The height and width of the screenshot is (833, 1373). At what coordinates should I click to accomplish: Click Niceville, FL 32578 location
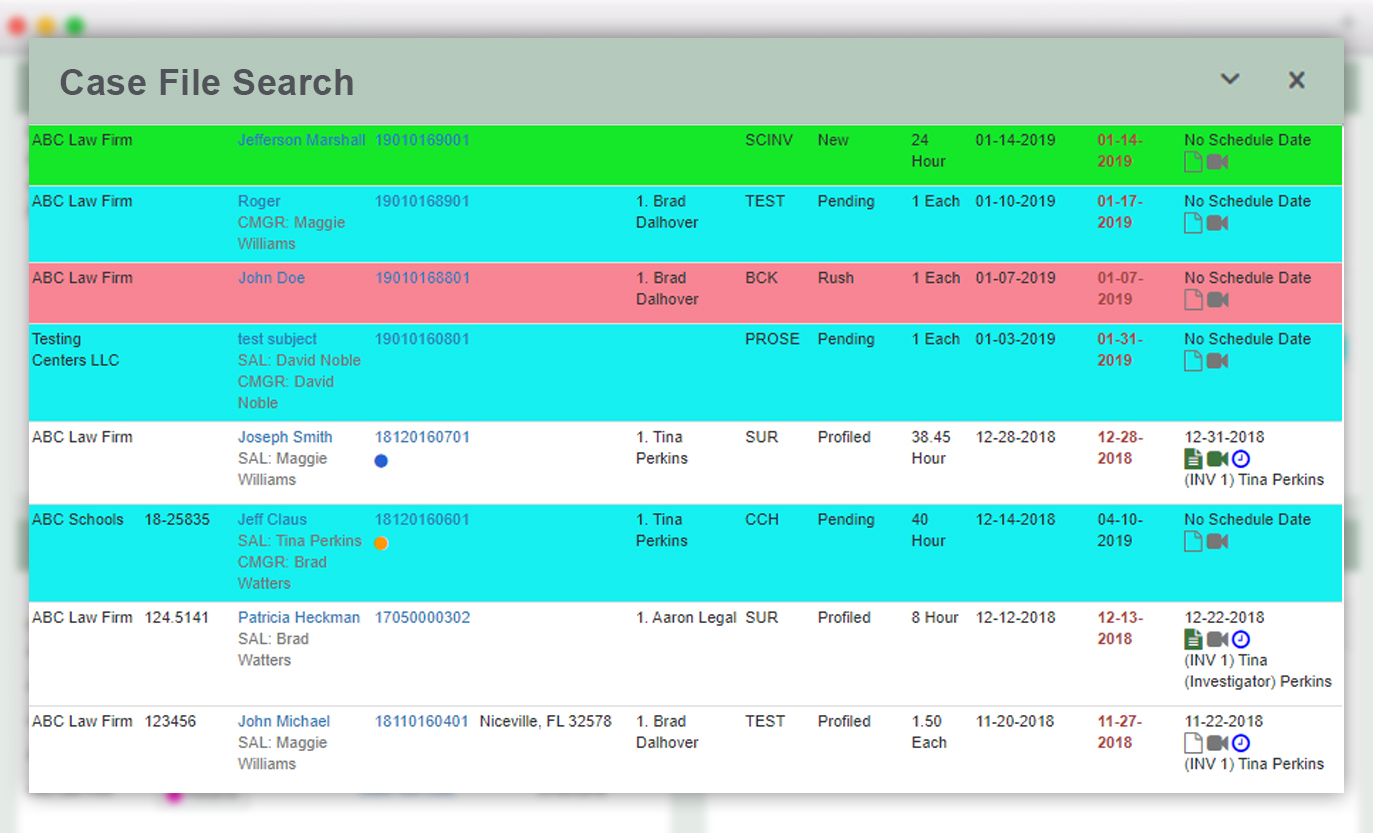pos(546,721)
